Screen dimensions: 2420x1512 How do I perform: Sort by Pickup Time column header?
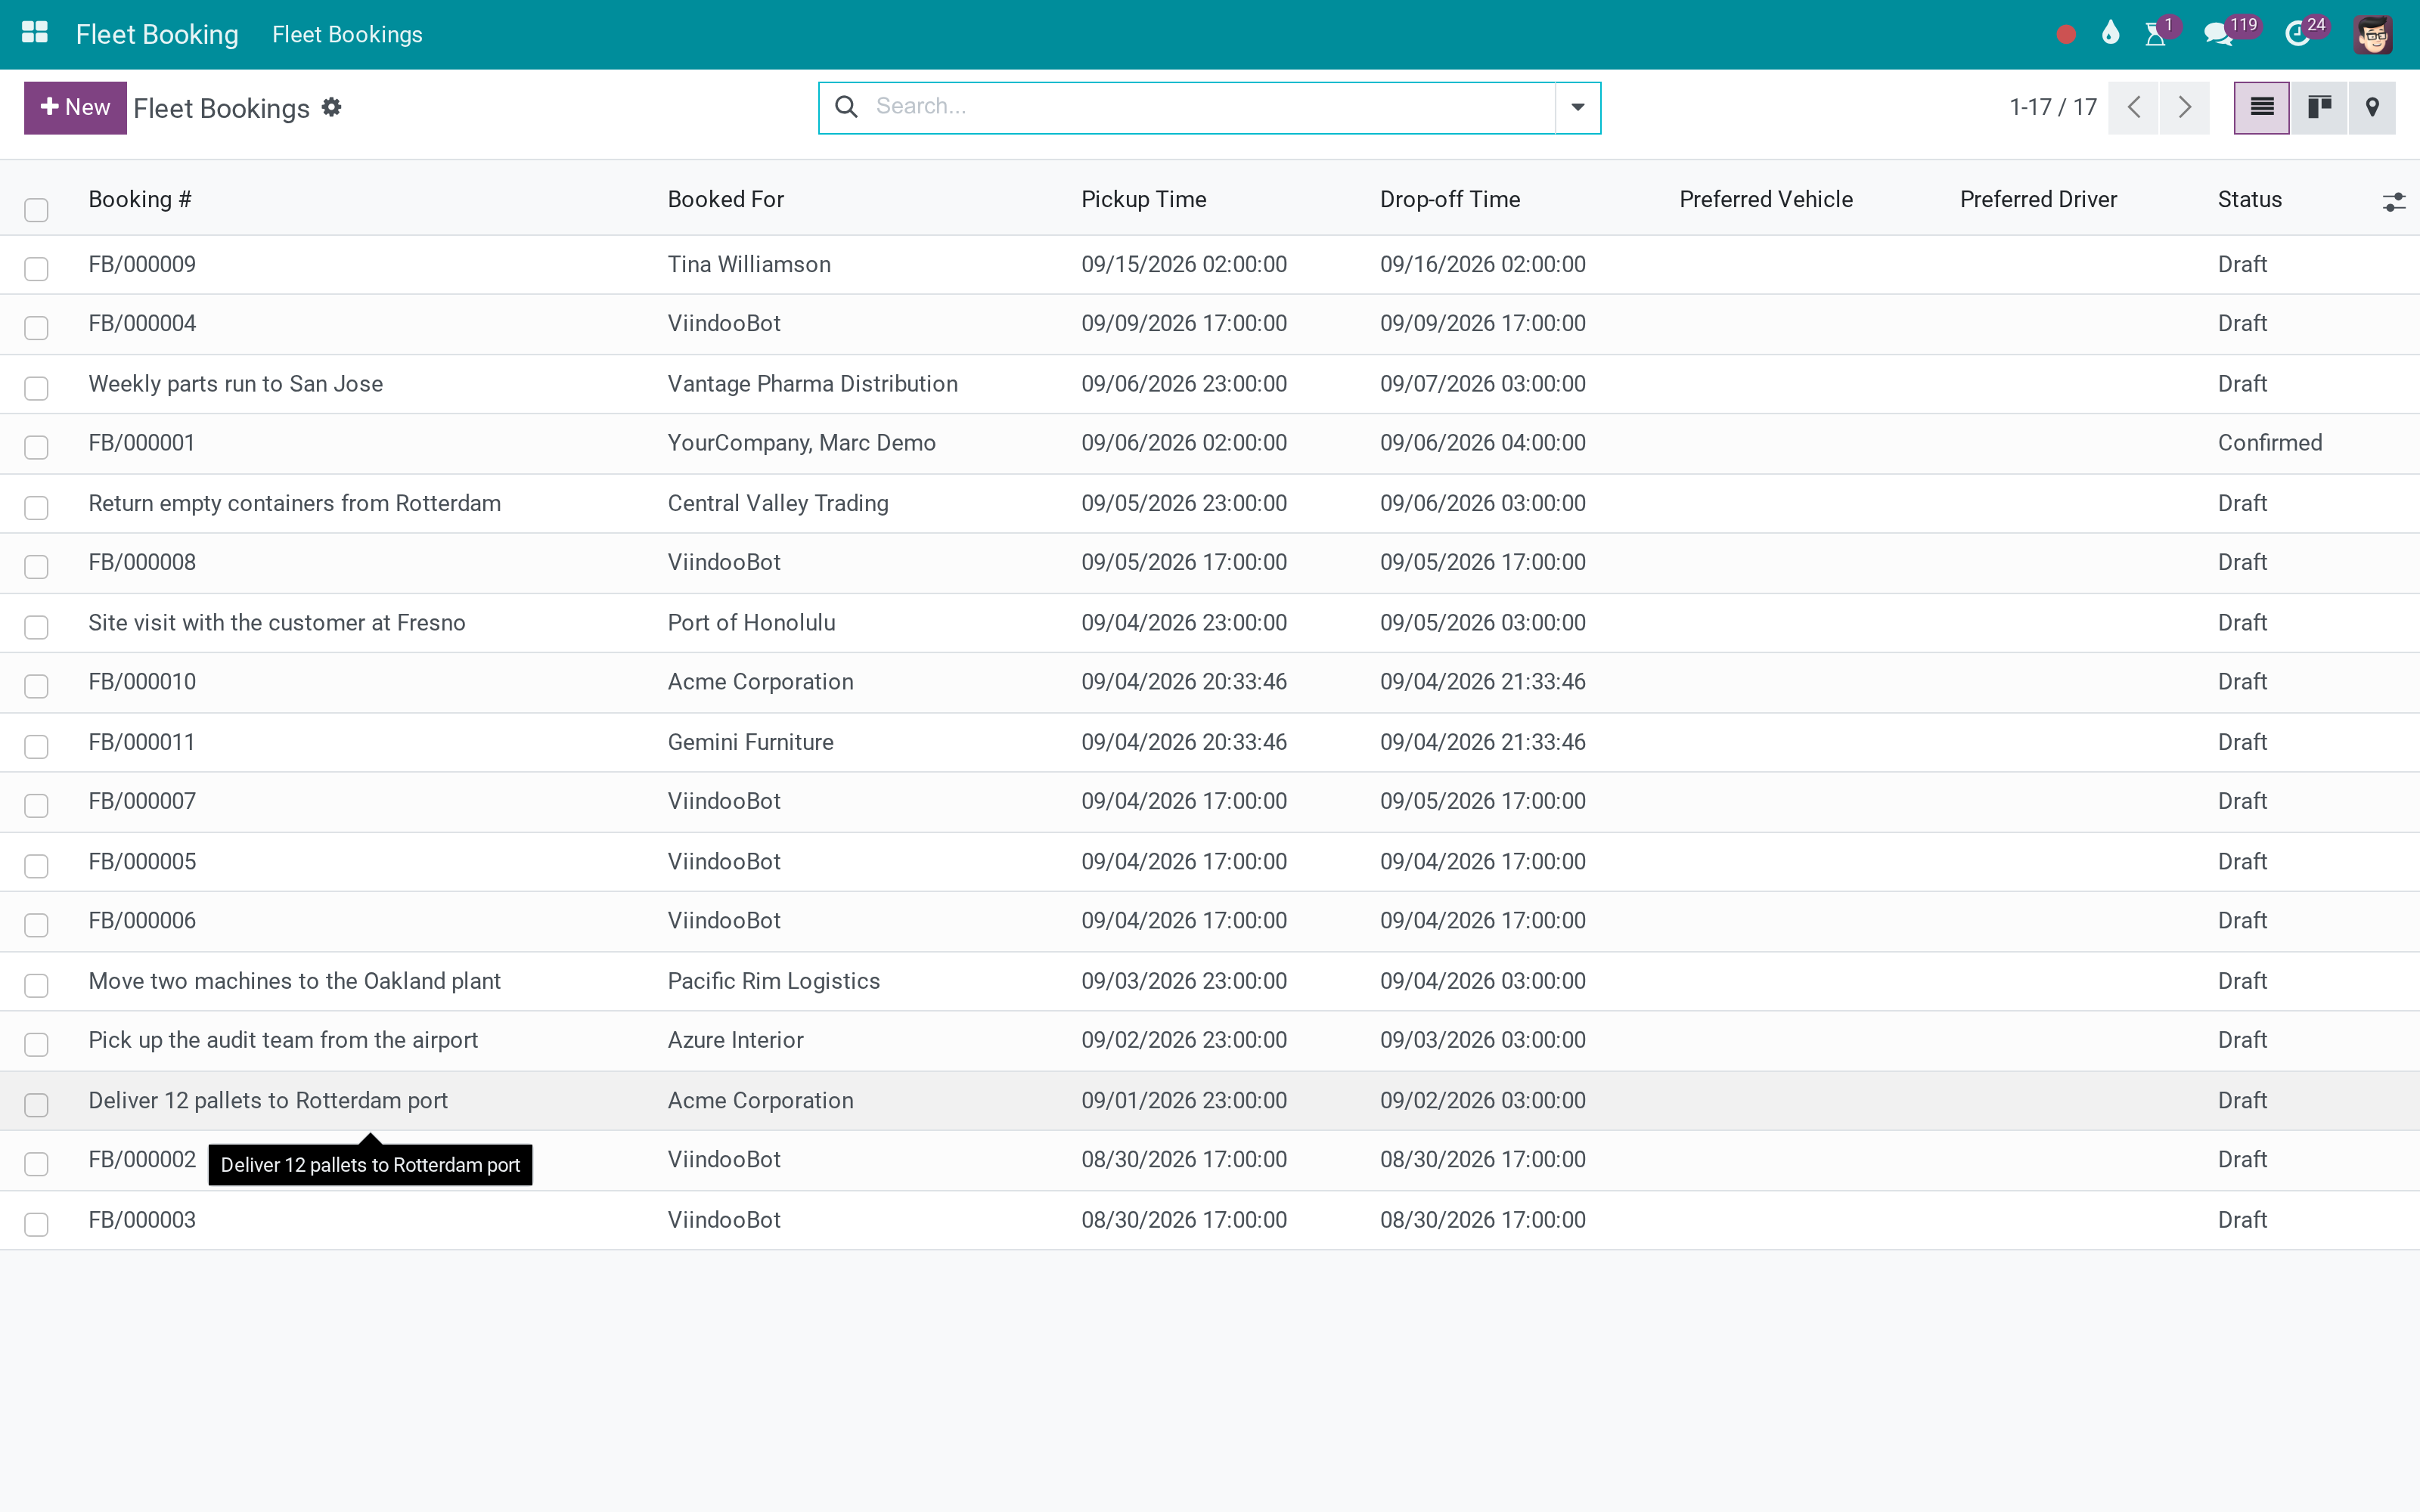pyautogui.click(x=1144, y=199)
